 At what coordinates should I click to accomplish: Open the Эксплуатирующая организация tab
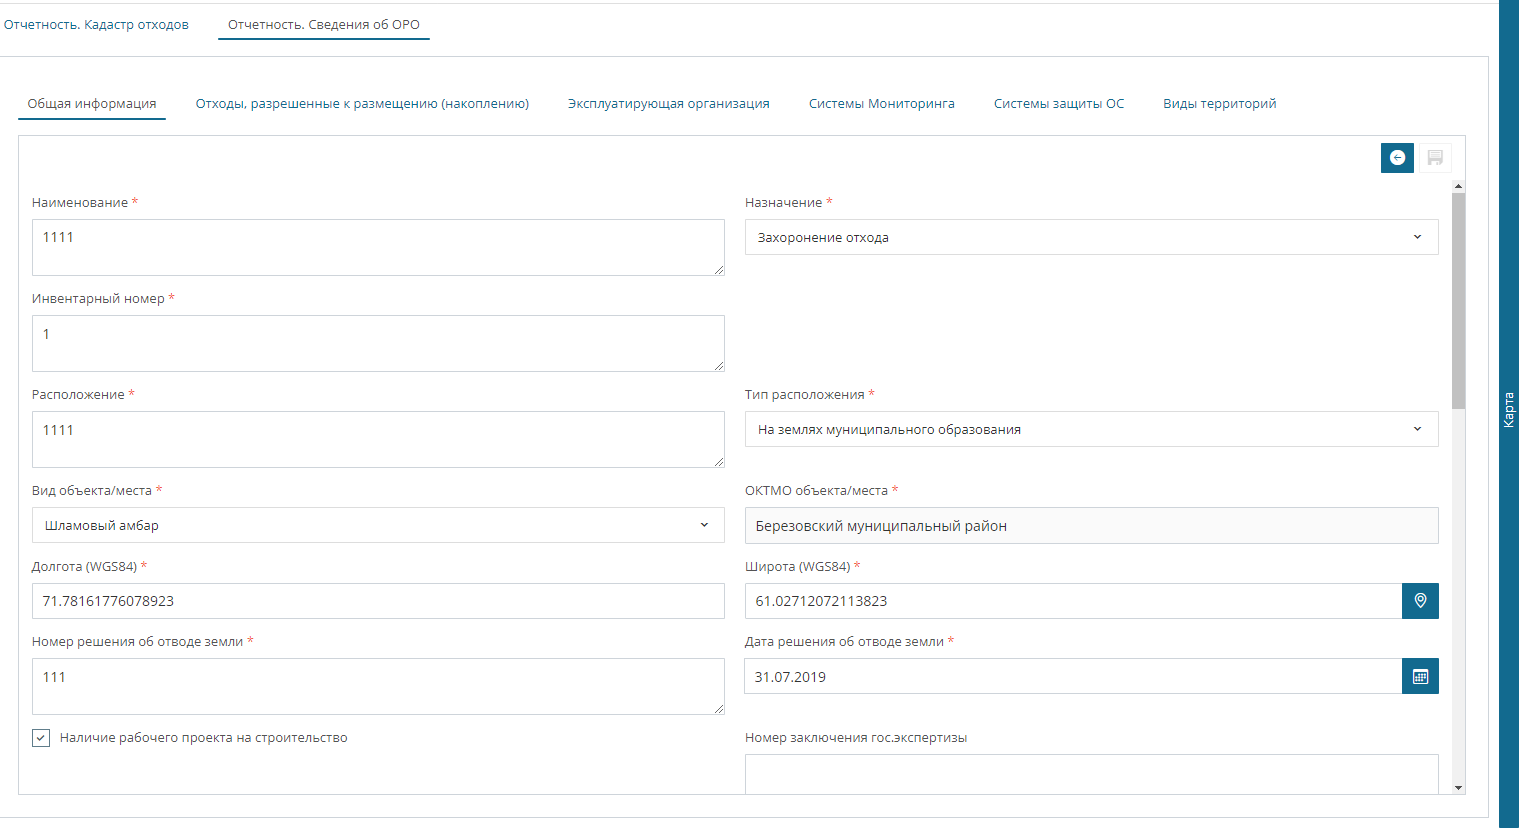[x=668, y=104]
